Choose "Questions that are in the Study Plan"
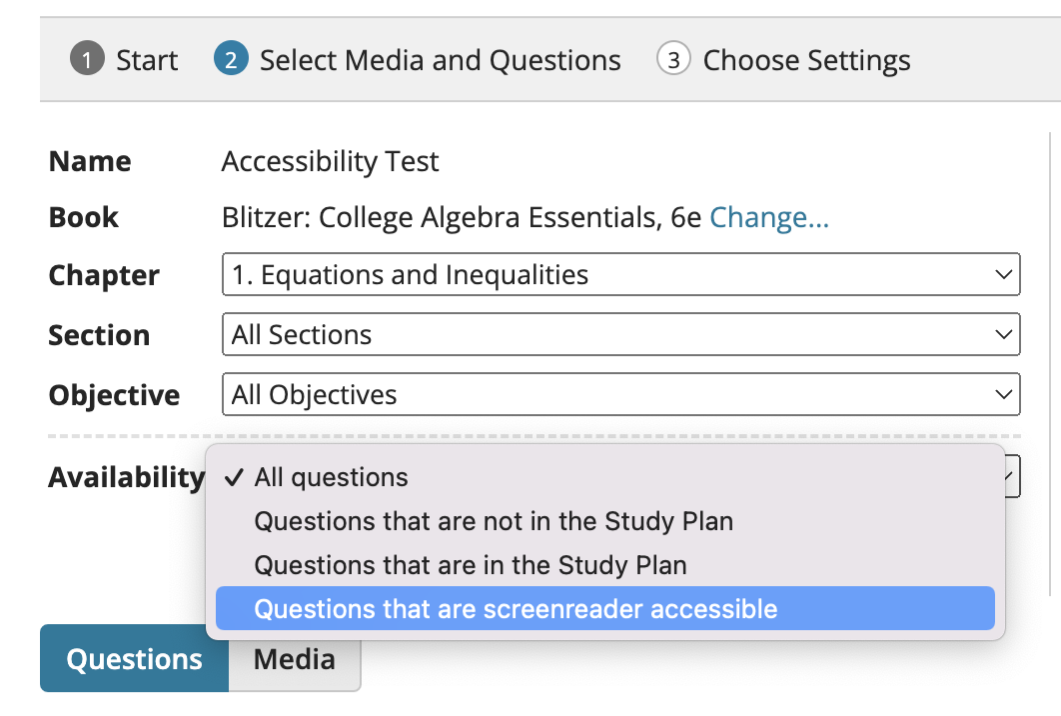The image size is (1061, 716). (470, 565)
